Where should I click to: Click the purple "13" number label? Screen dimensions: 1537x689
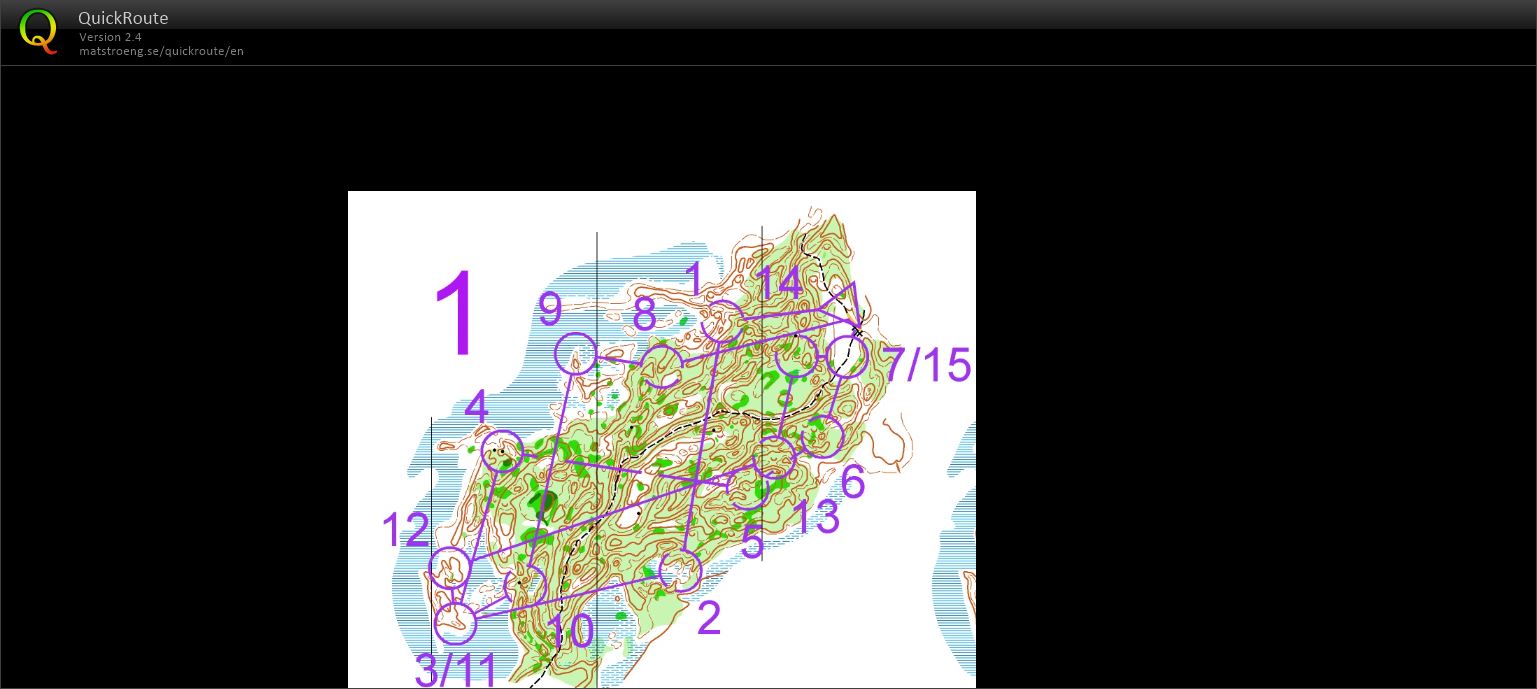click(815, 518)
